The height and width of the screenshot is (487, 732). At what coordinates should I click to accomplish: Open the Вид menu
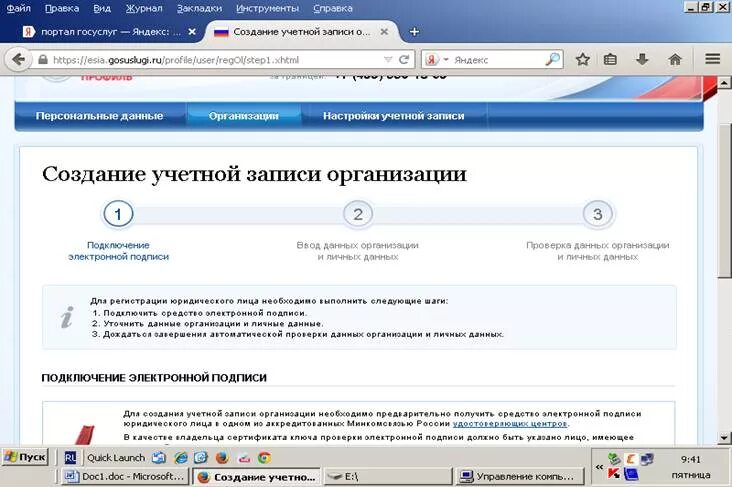[102, 8]
